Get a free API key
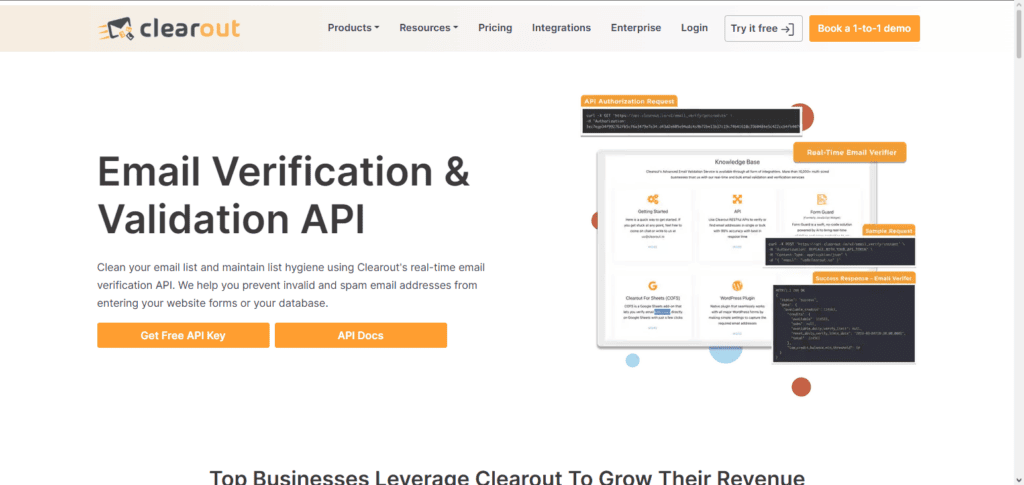 click(x=183, y=336)
